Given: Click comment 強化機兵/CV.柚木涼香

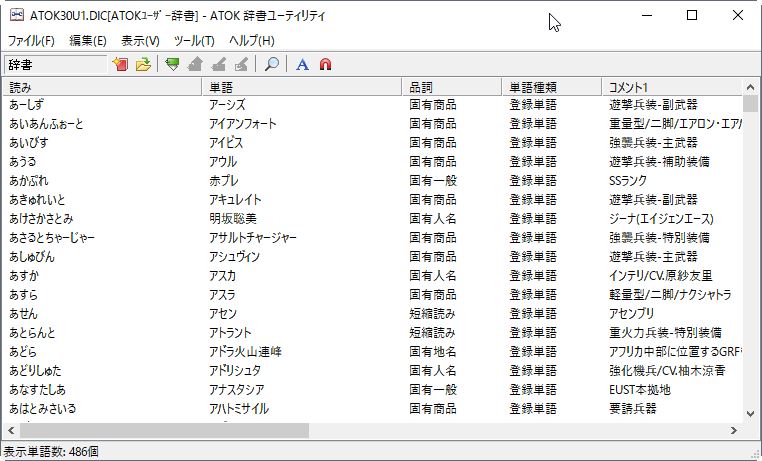Looking at the screenshot, I should pyautogui.click(x=667, y=370).
